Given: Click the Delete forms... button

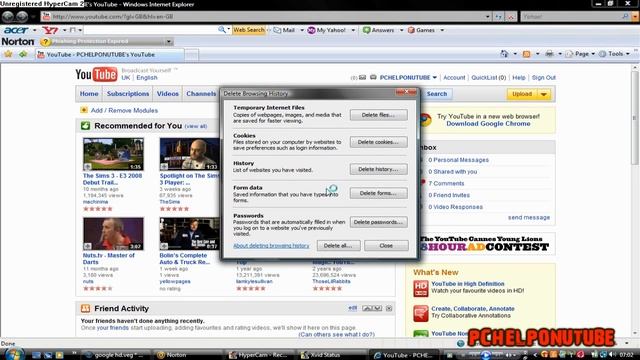Looking at the screenshot, I should (378, 193).
